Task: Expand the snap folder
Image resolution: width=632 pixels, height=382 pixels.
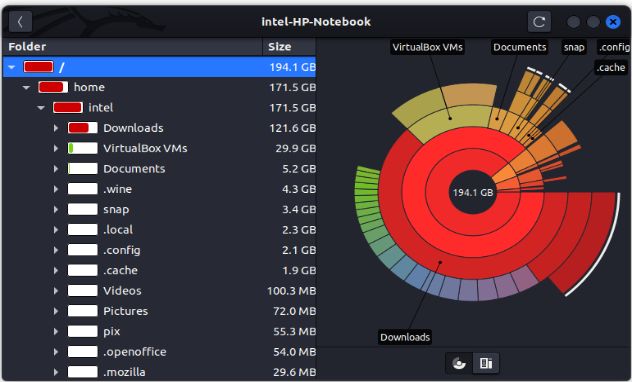Action: point(56,210)
